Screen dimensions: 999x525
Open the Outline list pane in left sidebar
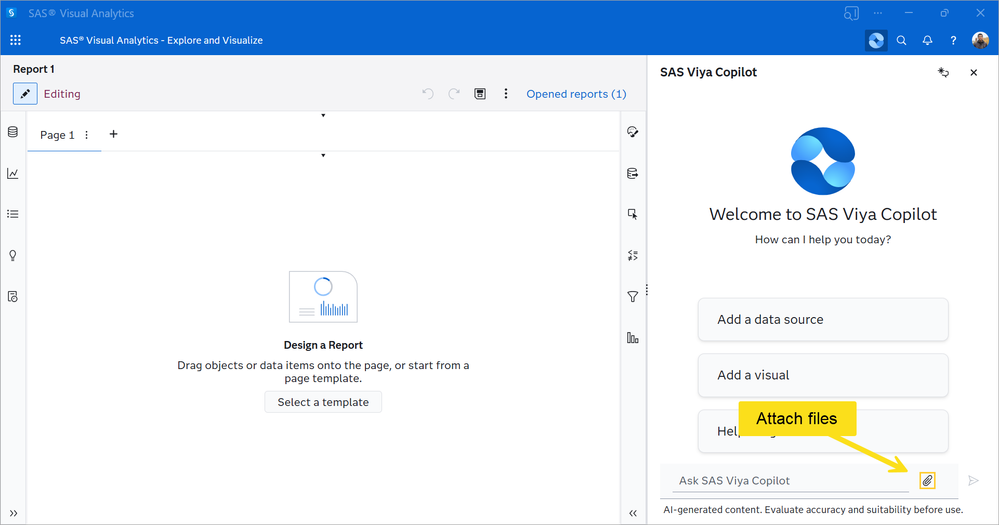click(13, 214)
